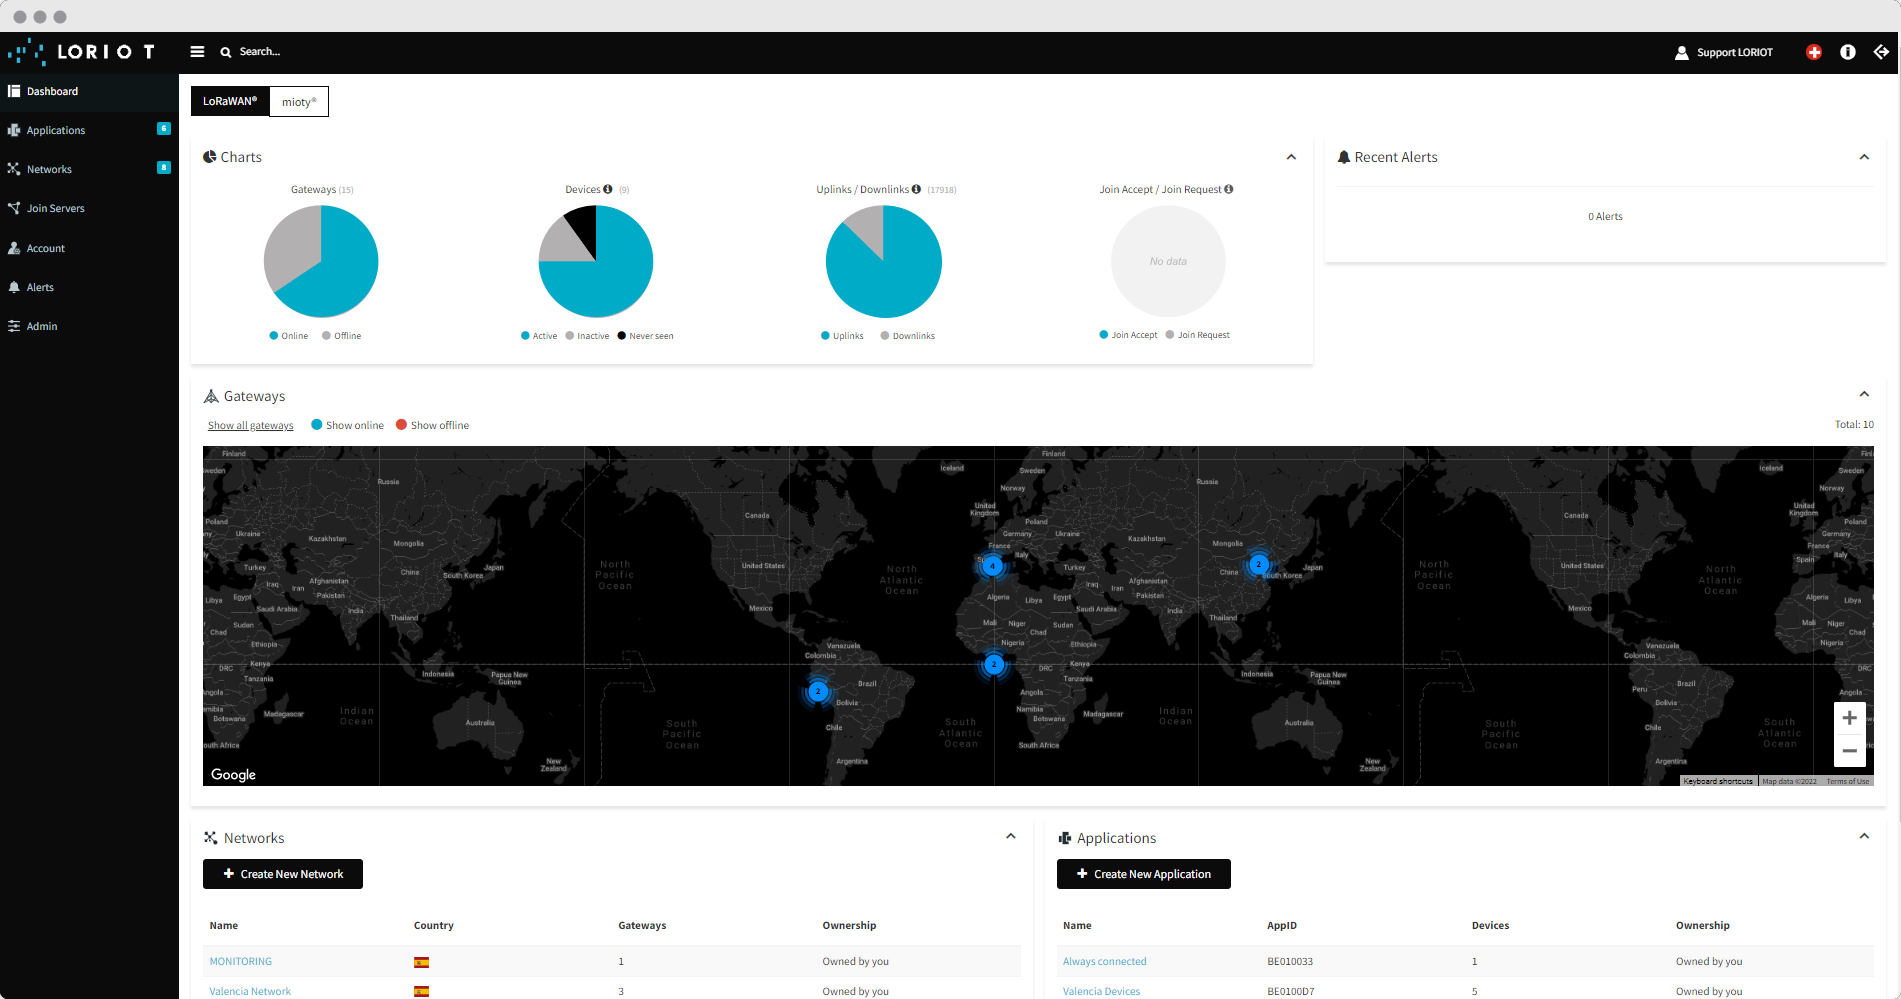Zoom out on the gateways map
This screenshot has width=1901, height=999.
click(x=1850, y=751)
